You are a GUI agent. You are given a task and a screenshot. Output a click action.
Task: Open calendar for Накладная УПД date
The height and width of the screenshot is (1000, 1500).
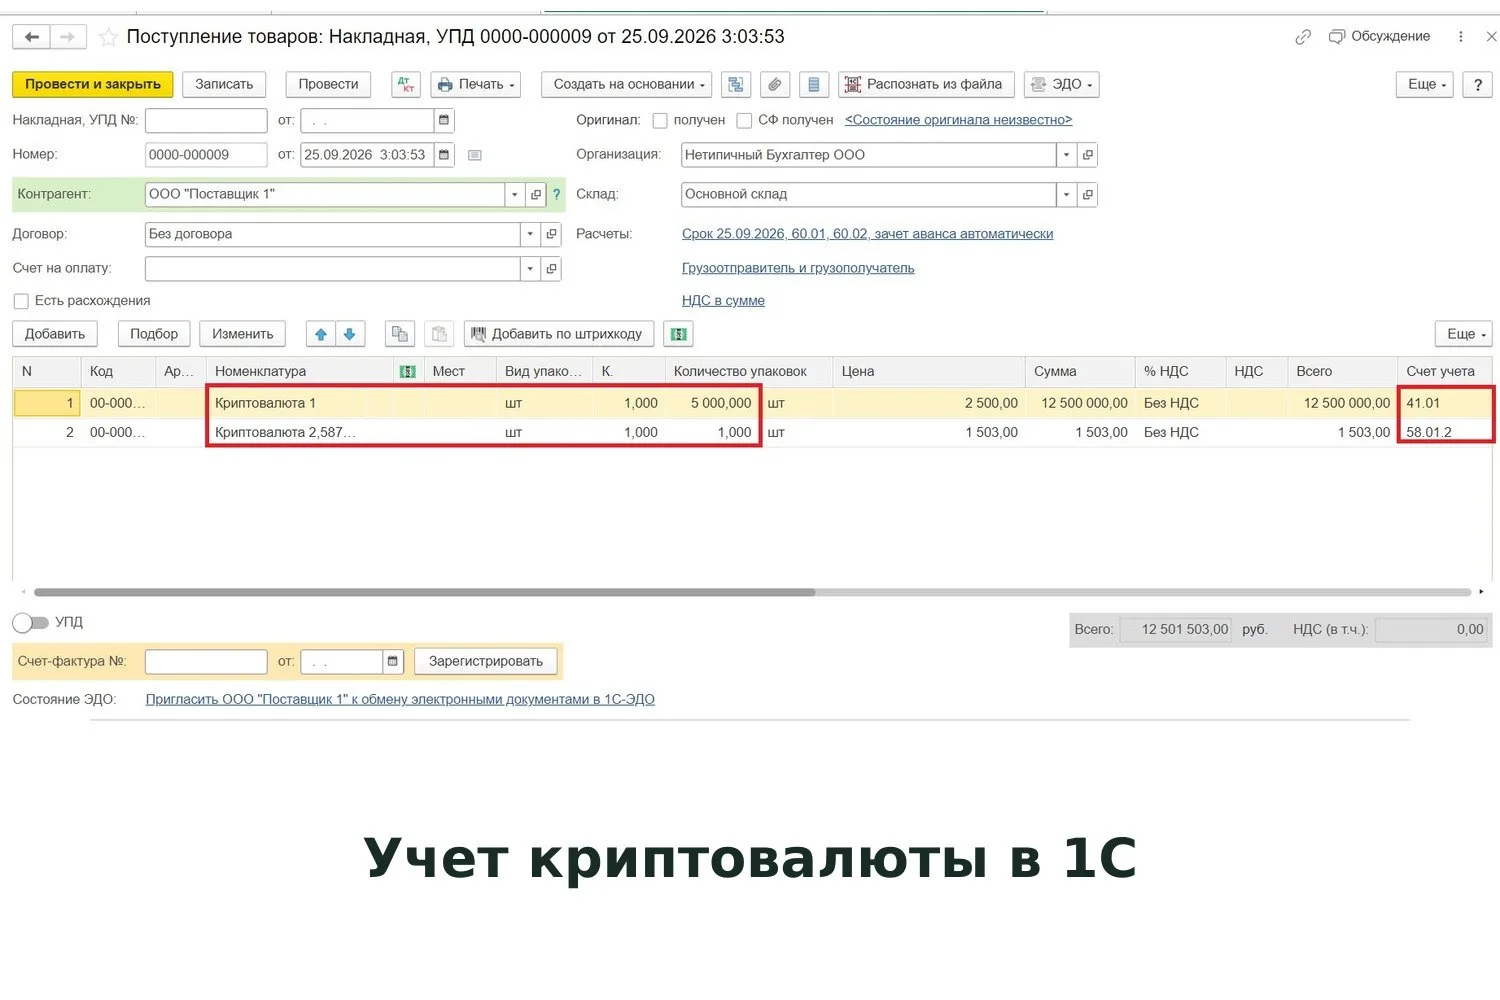444,121
